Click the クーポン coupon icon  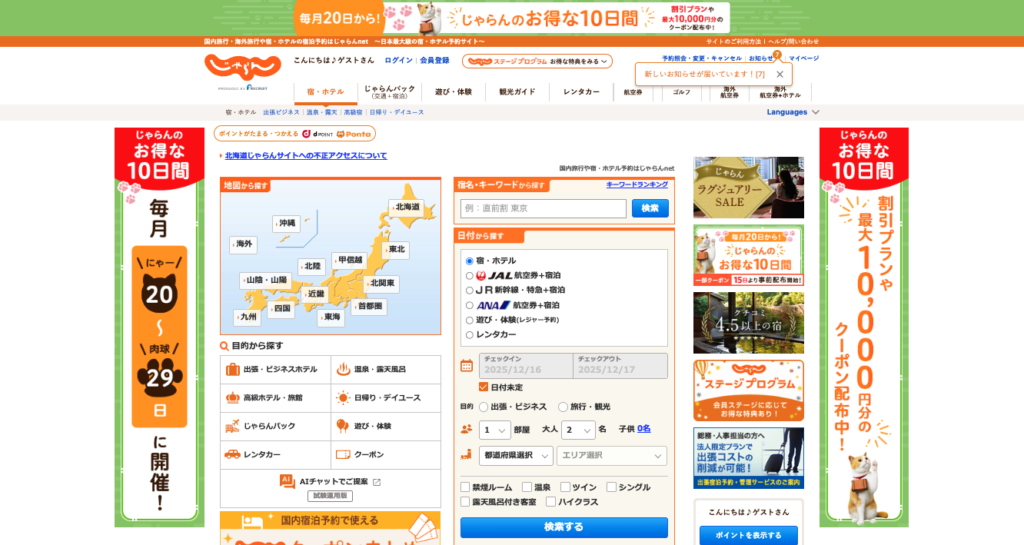tap(342, 454)
